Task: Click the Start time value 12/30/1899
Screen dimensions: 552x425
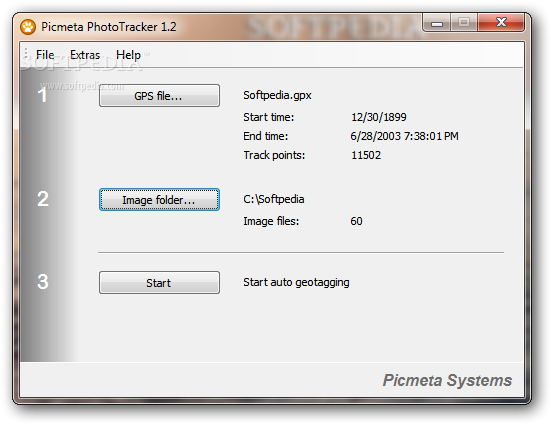Action: [379, 117]
